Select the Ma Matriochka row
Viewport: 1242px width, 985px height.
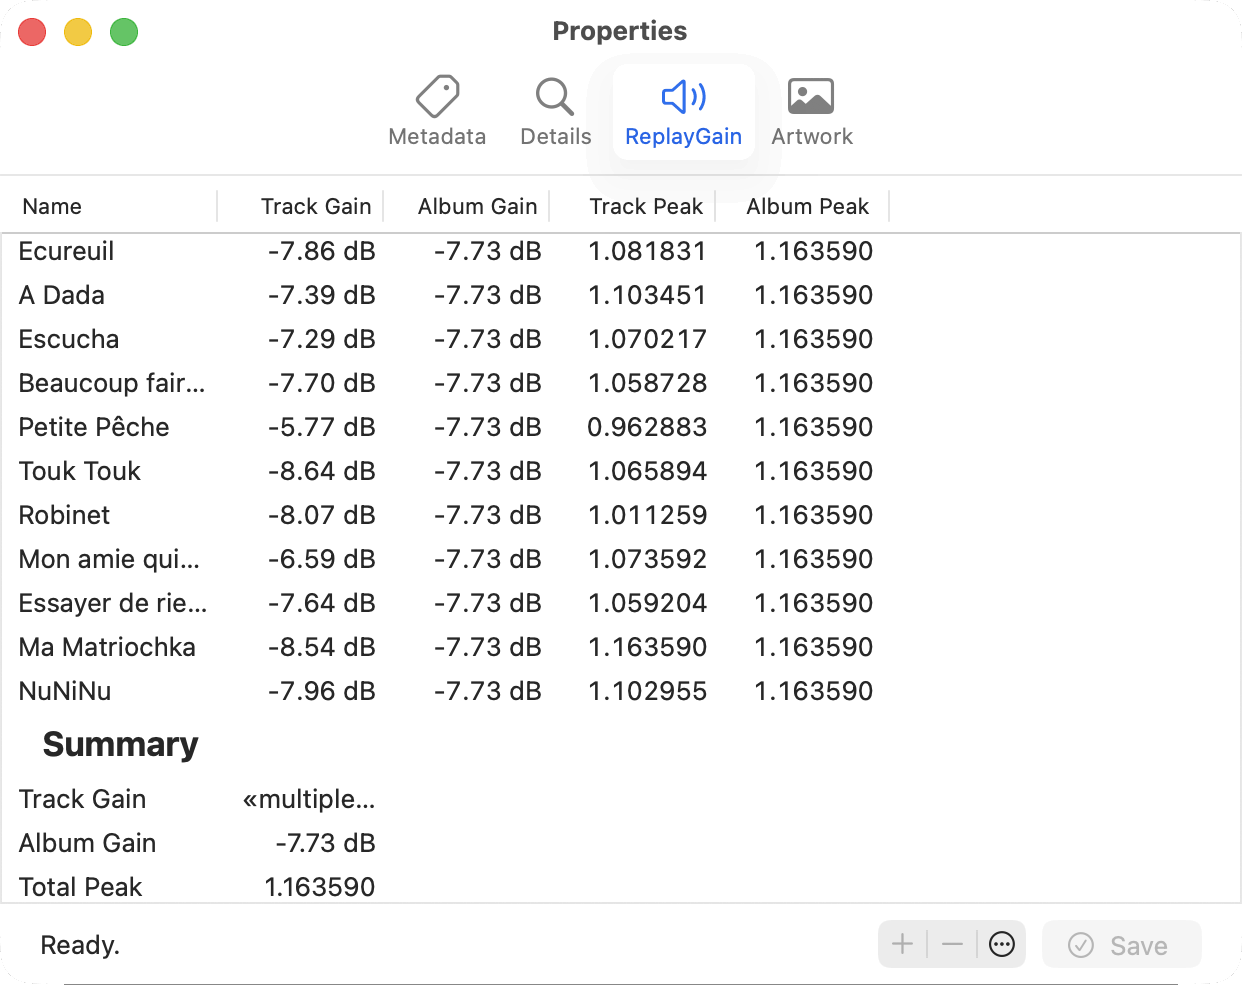click(107, 647)
